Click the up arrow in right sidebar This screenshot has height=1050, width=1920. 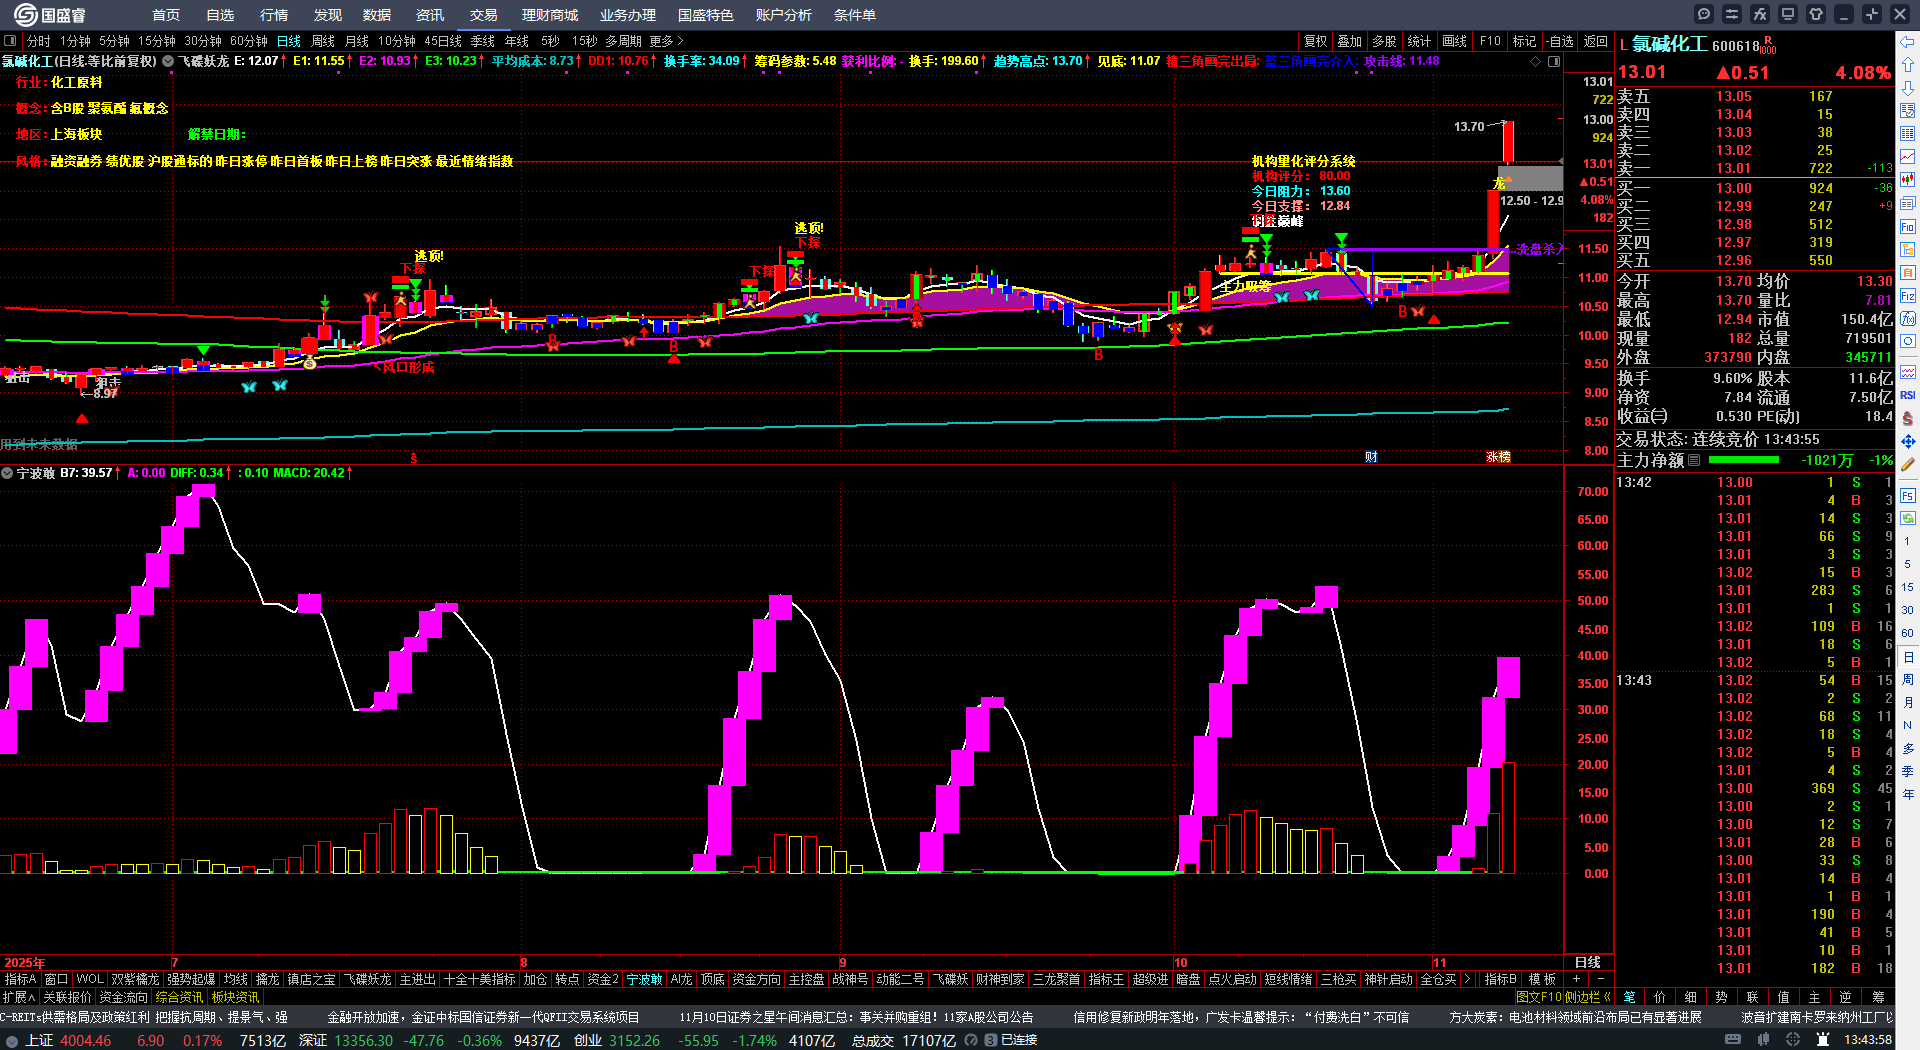click(1908, 64)
